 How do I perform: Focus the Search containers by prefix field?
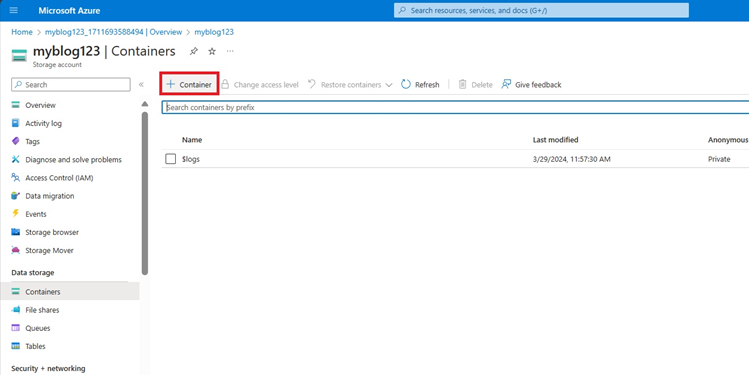coord(455,107)
